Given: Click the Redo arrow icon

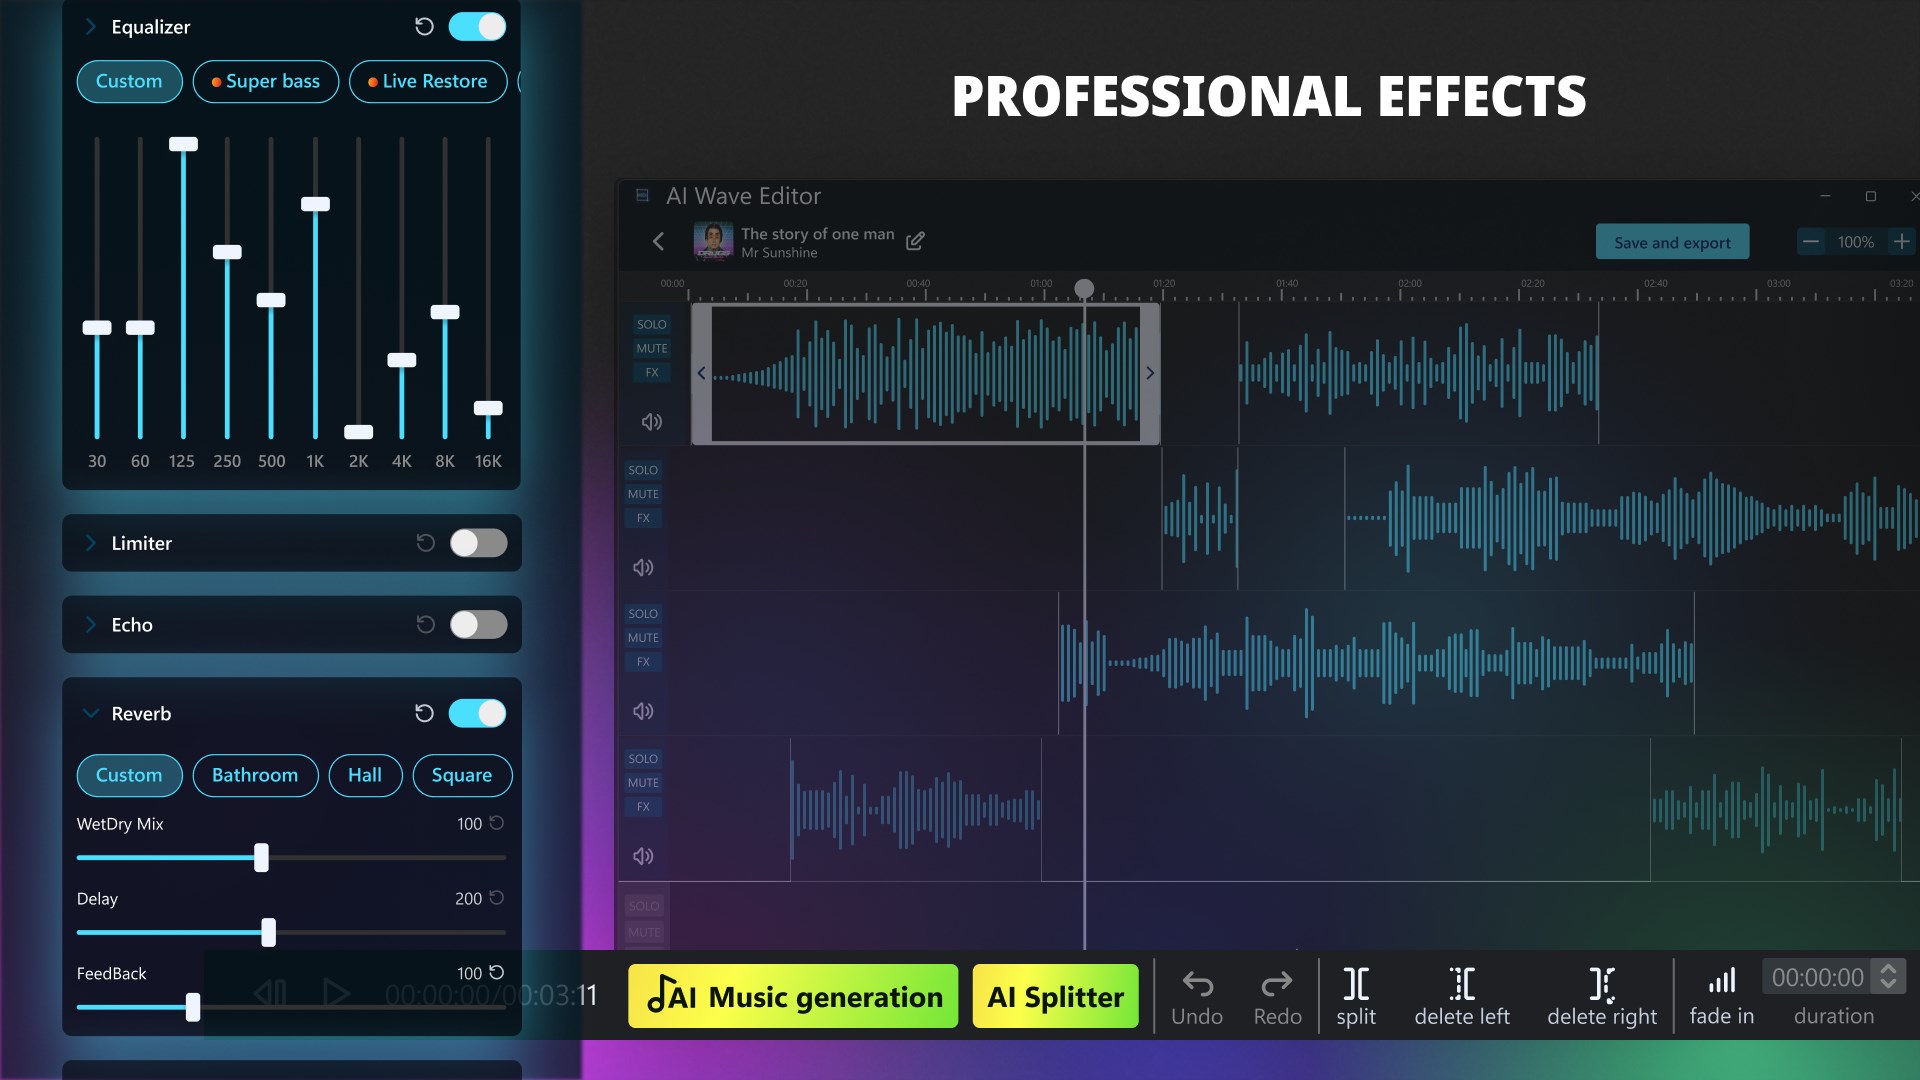Looking at the screenshot, I should tap(1277, 984).
